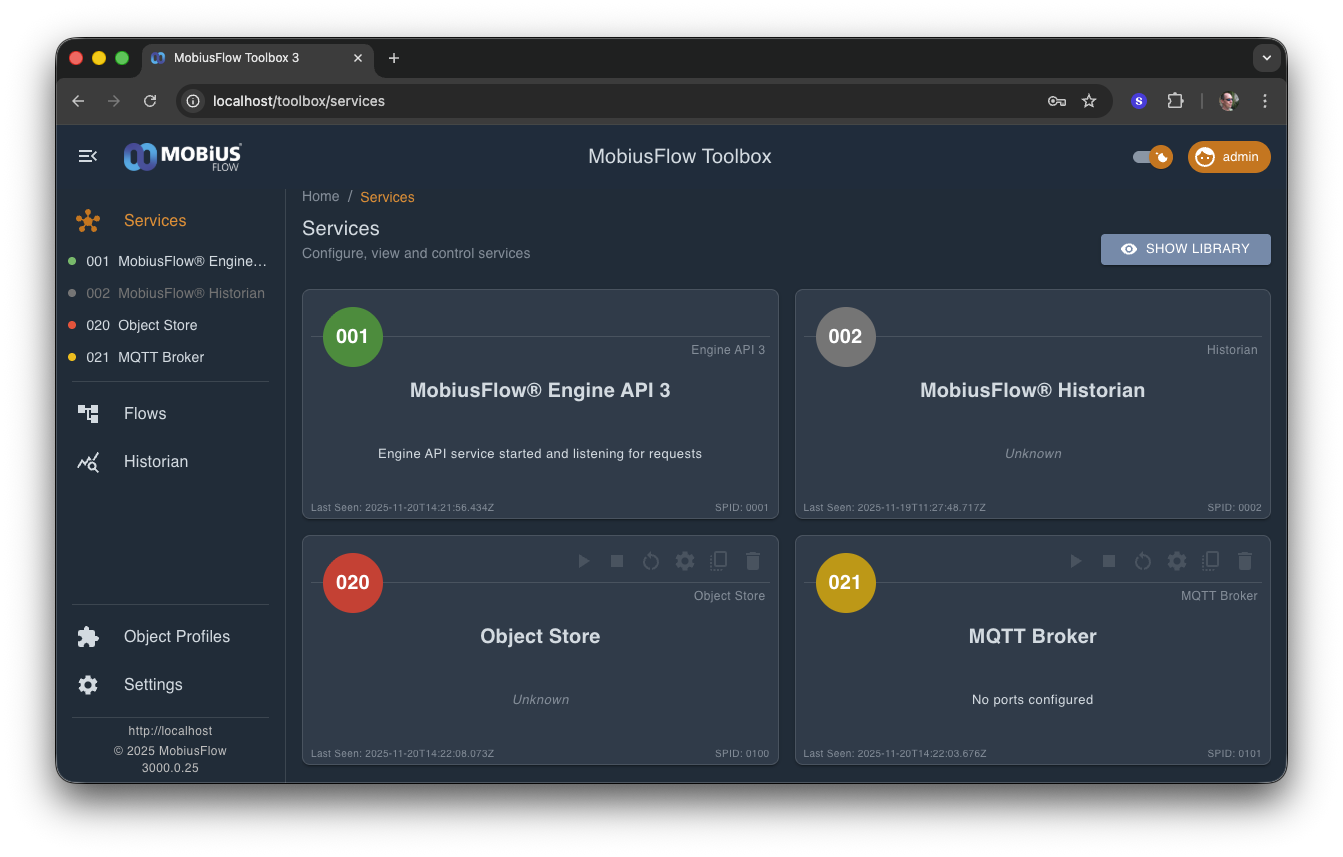The height and width of the screenshot is (857, 1343).
Task: Start the Object Store service
Action: pyautogui.click(x=584, y=561)
